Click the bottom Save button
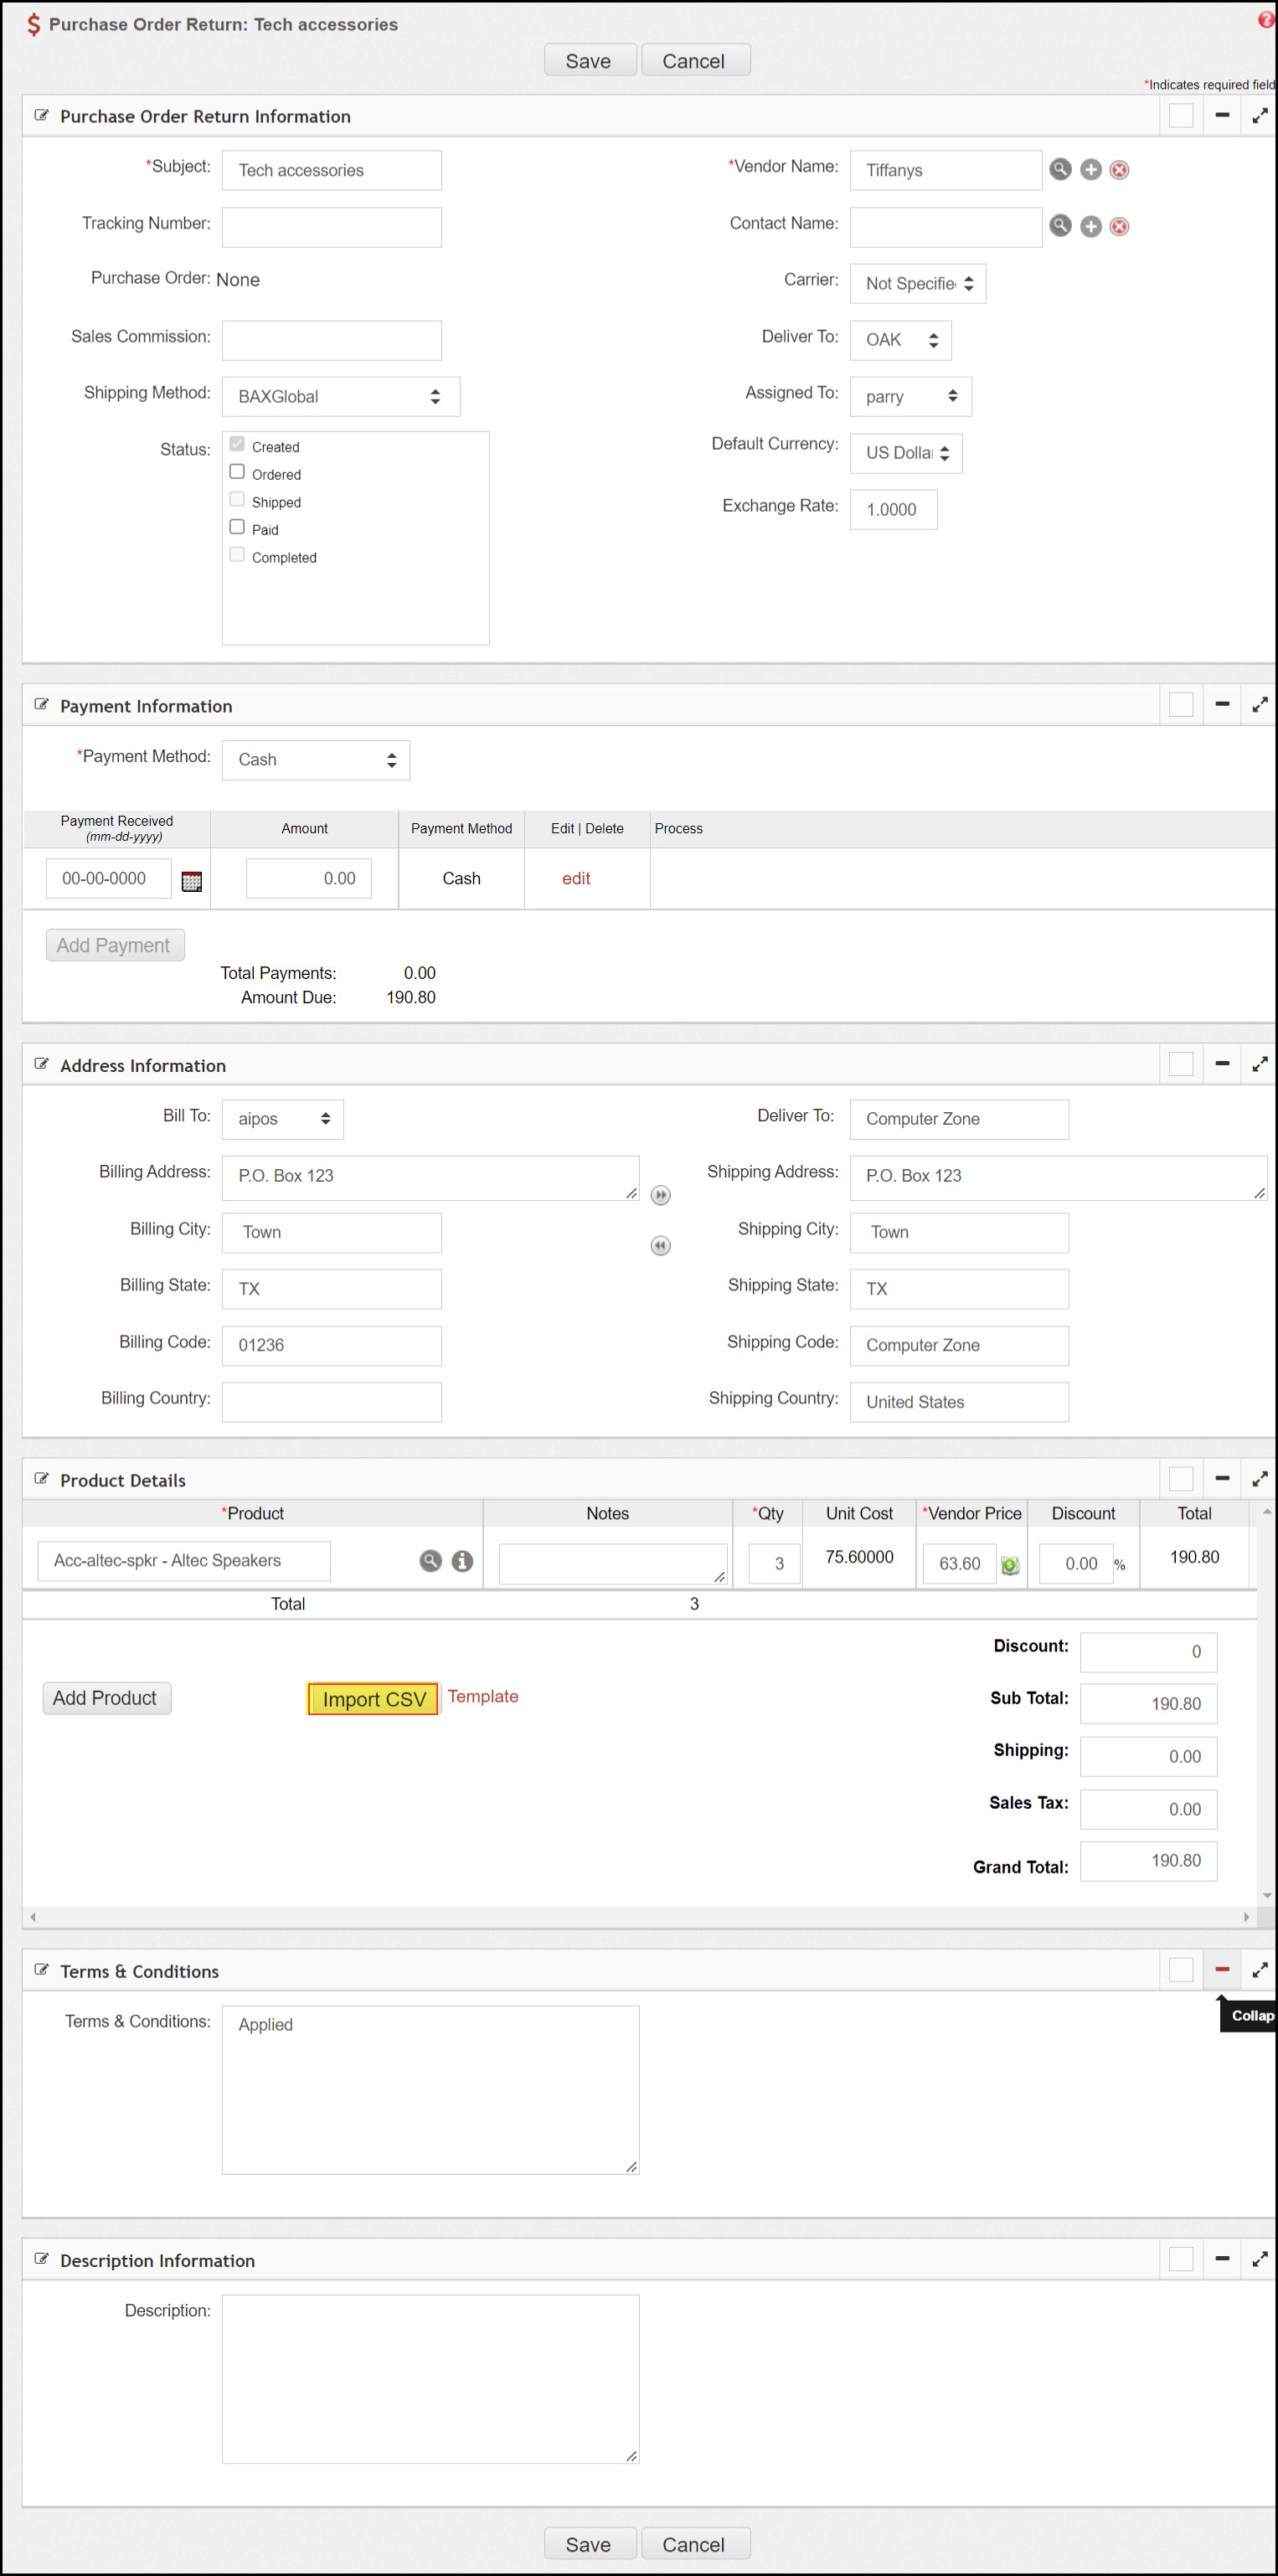 (590, 2544)
